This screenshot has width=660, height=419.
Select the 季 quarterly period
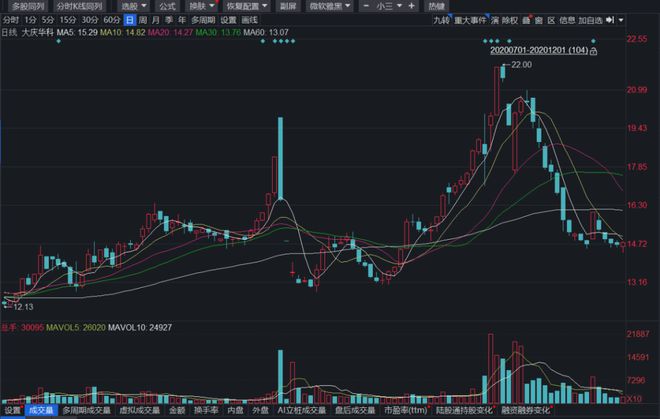click(x=169, y=20)
